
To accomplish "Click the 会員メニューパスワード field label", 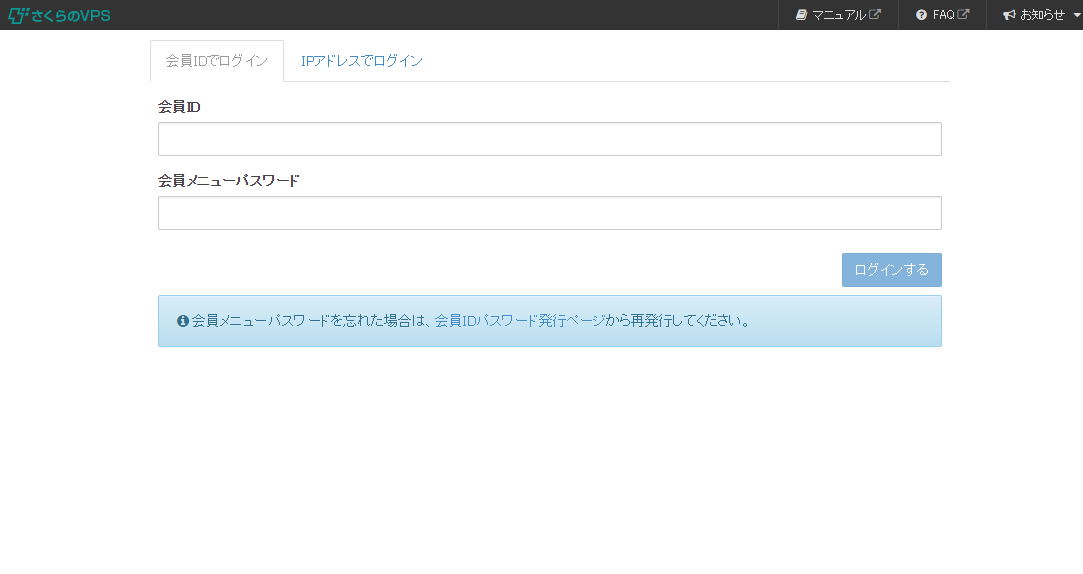I will tap(228, 181).
